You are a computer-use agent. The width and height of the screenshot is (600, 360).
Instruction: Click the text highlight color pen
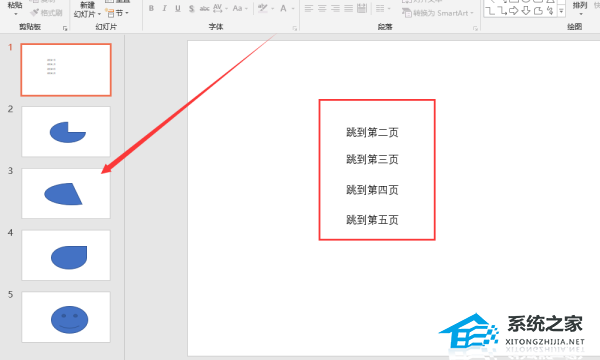[x=263, y=8]
